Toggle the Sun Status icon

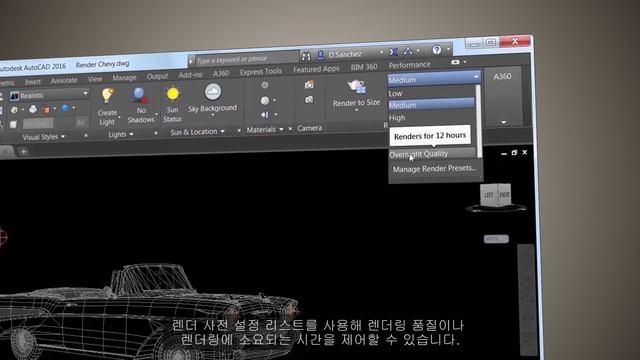pyautogui.click(x=173, y=94)
